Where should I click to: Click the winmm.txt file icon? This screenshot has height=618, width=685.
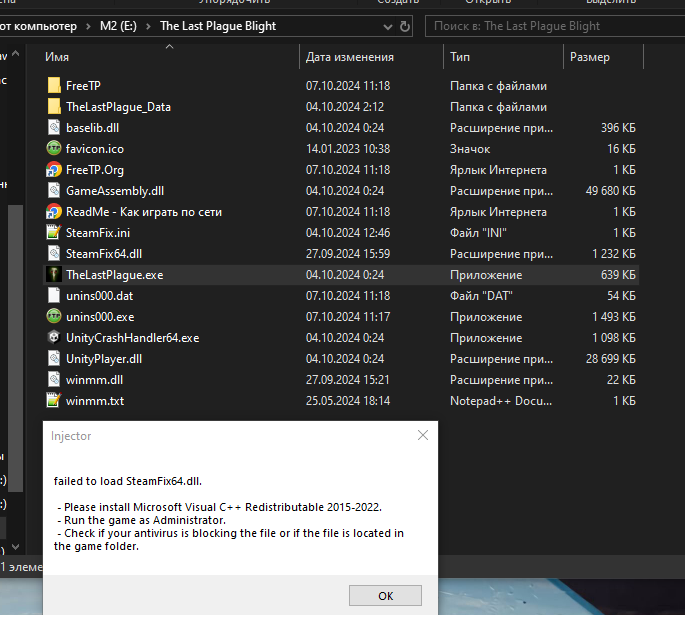(54, 400)
